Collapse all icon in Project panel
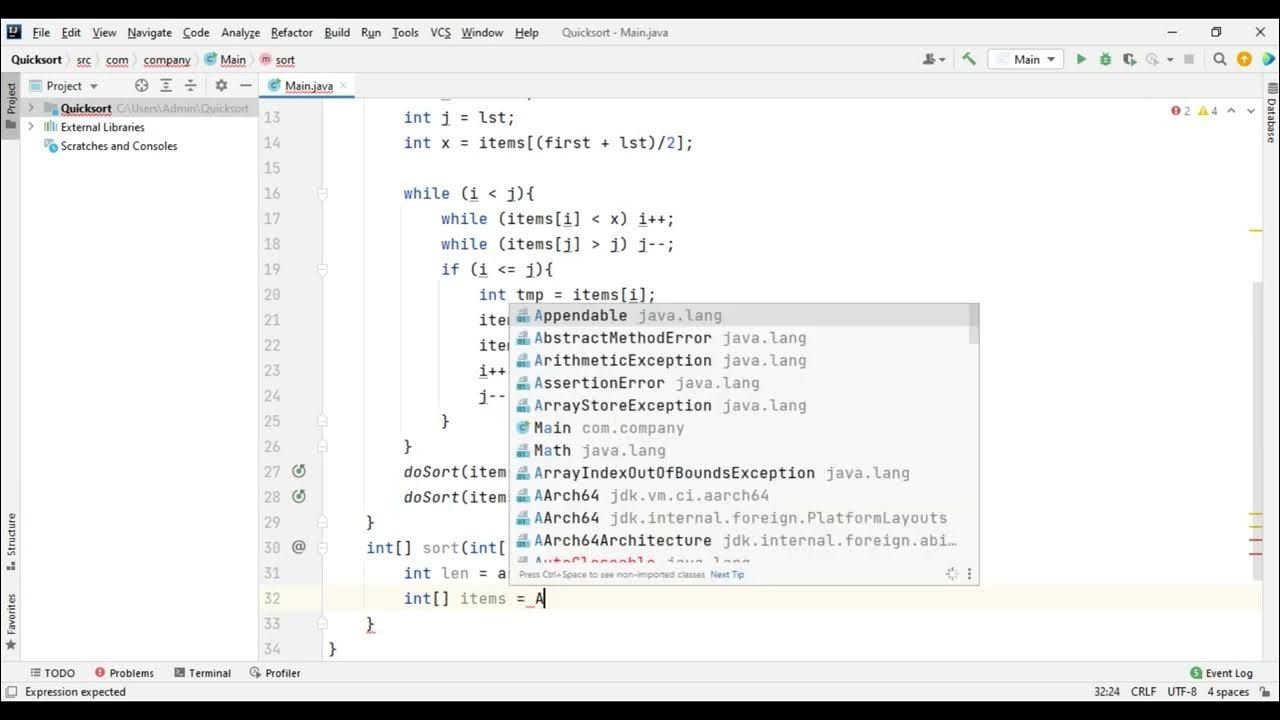 click(x=190, y=86)
